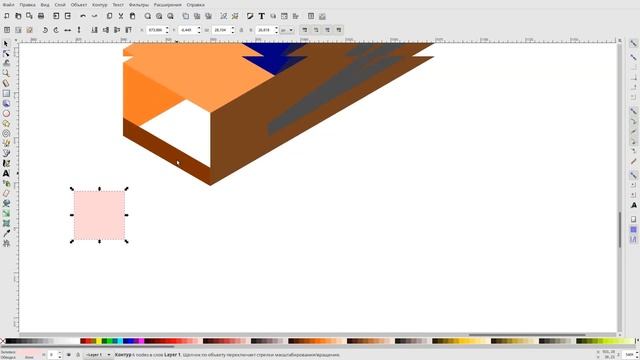Screen dimensions: 640x360
Task: Click the W width input field
Action: pos(223,30)
